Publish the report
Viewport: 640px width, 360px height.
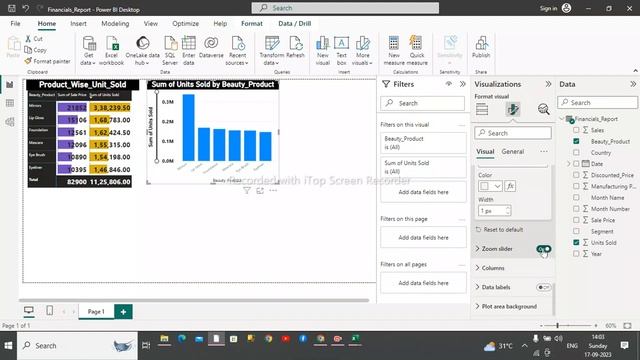[481, 47]
